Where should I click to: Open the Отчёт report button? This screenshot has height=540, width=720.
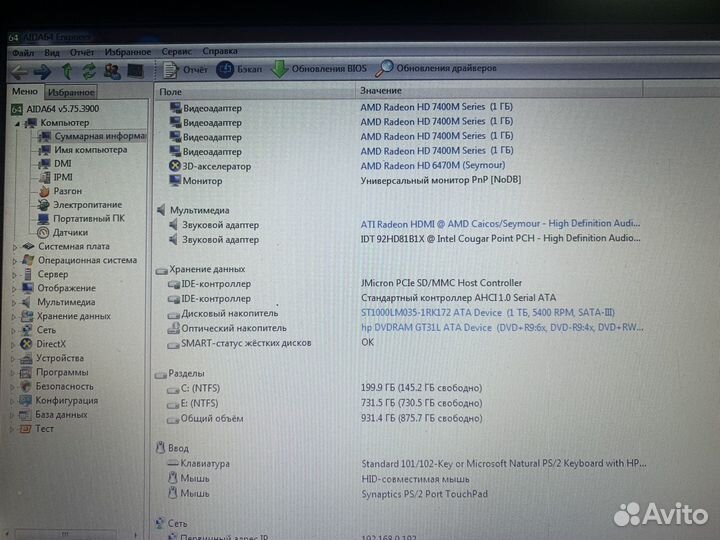click(186, 70)
